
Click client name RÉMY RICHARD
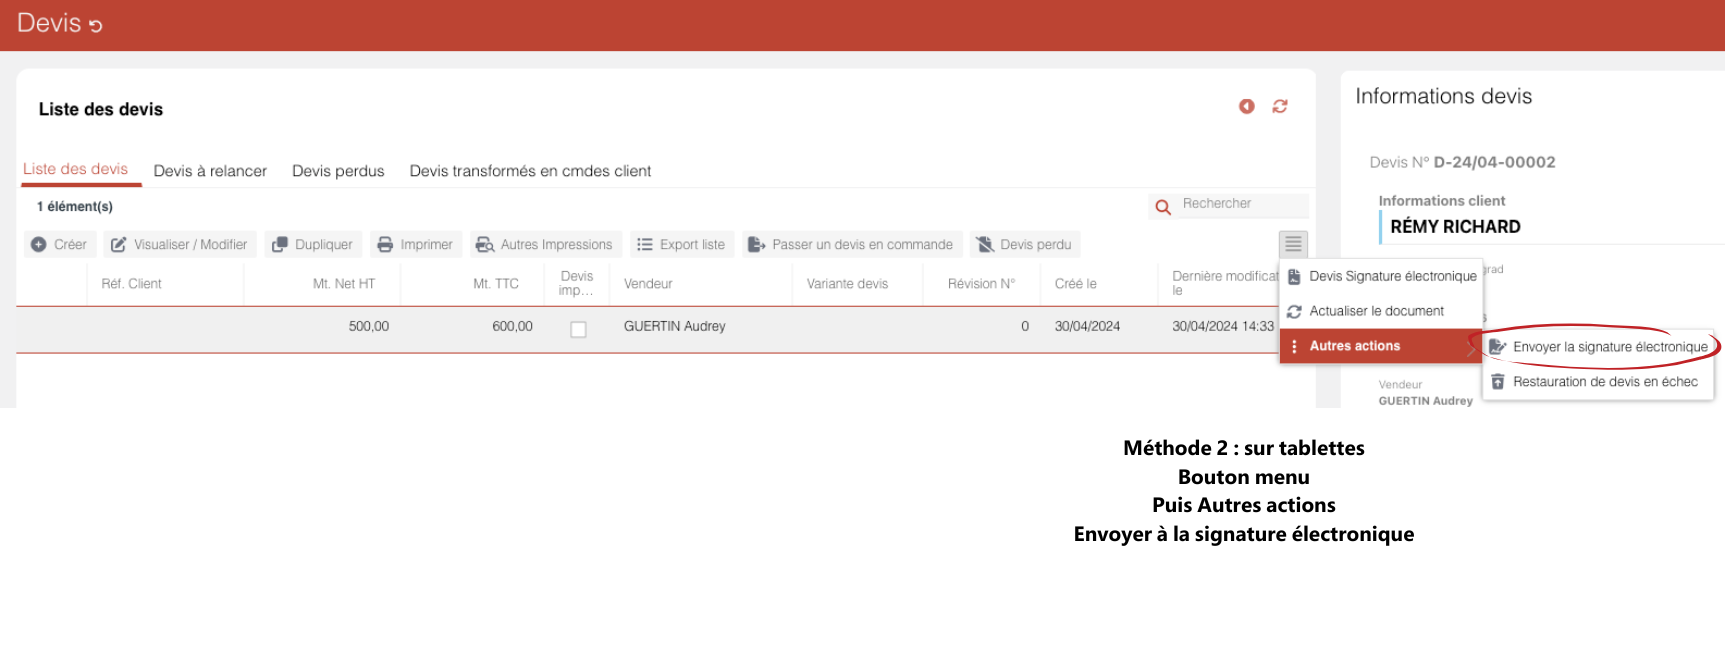tap(1455, 227)
